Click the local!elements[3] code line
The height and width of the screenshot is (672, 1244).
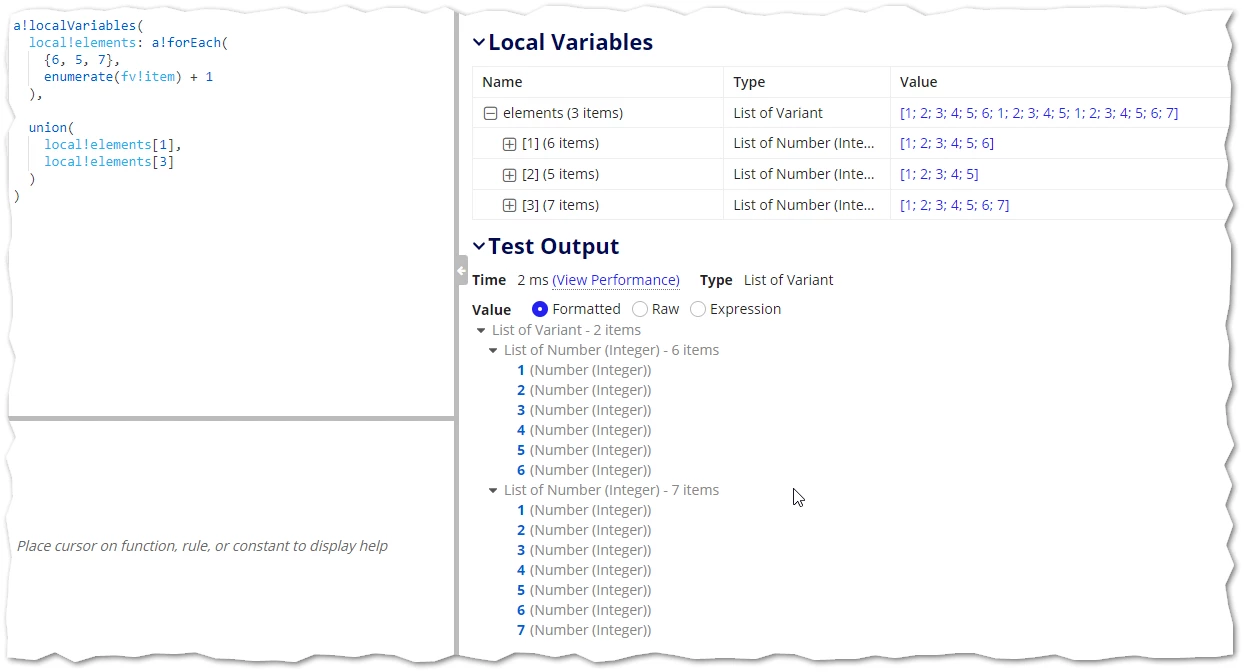[x=109, y=162]
